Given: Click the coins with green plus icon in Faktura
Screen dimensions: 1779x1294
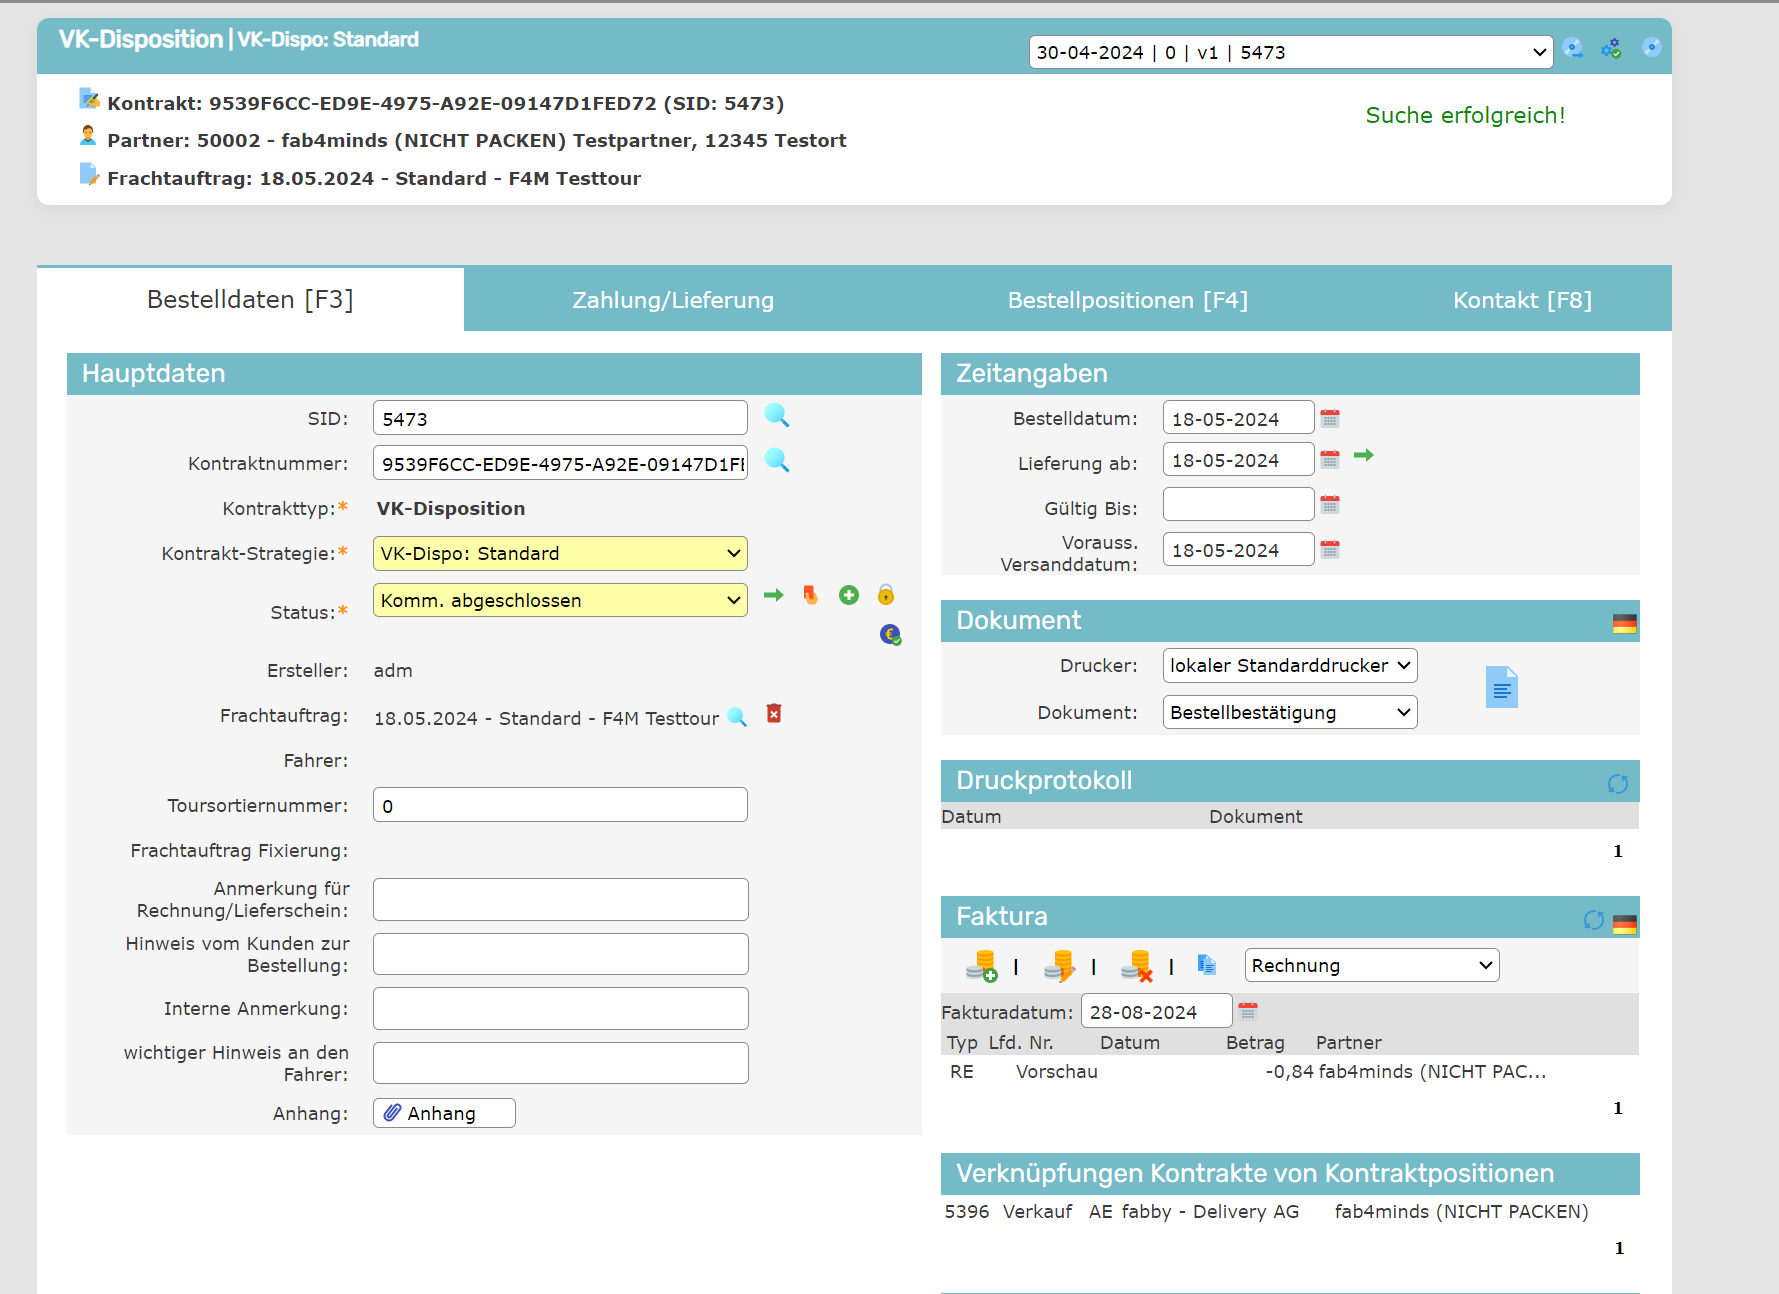Looking at the screenshot, I should point(982,966).
